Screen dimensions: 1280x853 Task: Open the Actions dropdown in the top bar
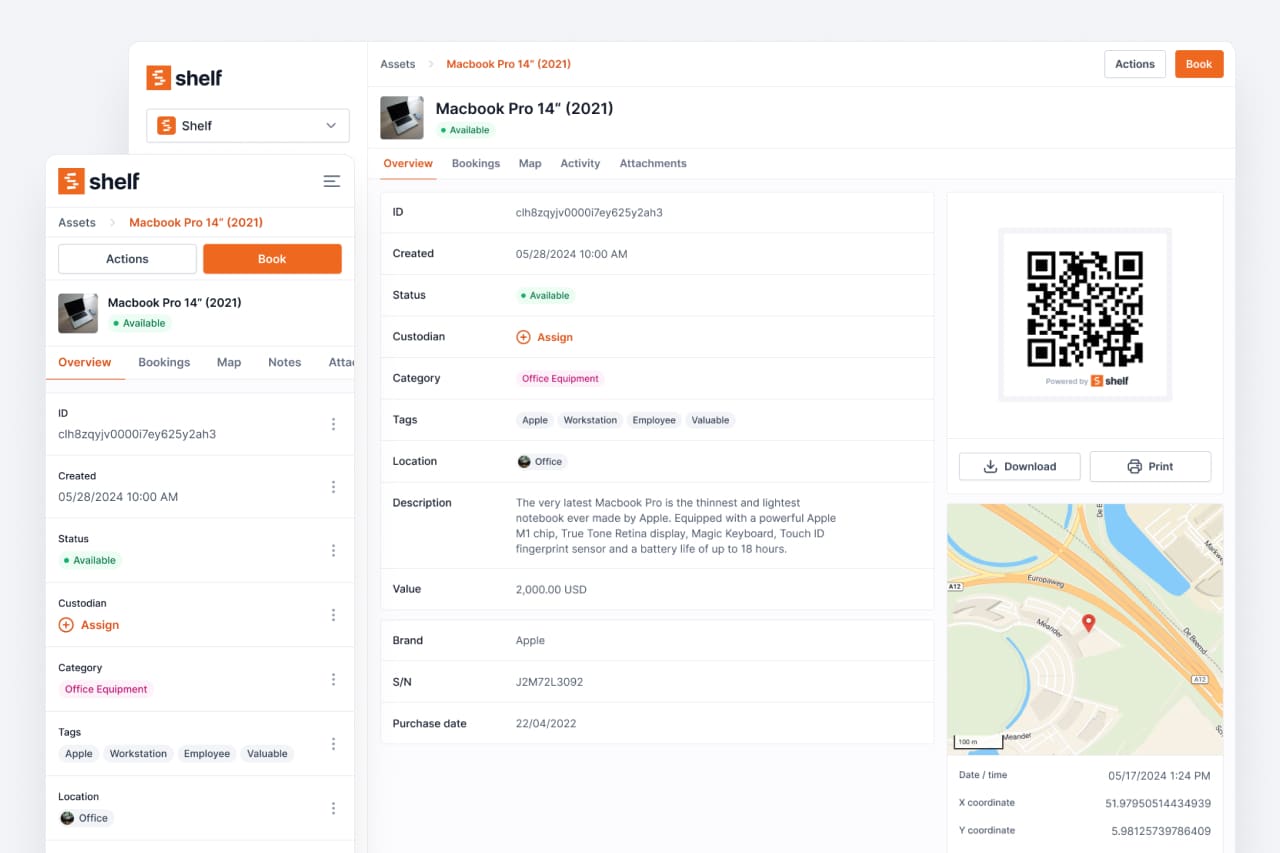point(1134,63)
